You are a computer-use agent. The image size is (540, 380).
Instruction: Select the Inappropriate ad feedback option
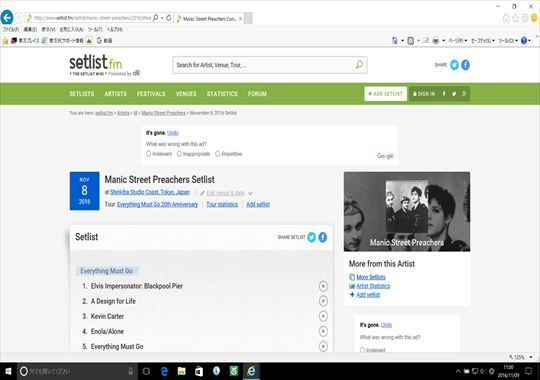179,154
